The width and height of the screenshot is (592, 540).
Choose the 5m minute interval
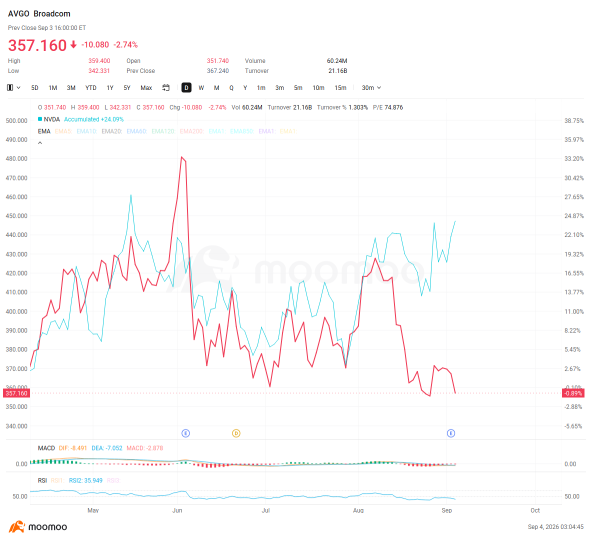coord(298,88)
